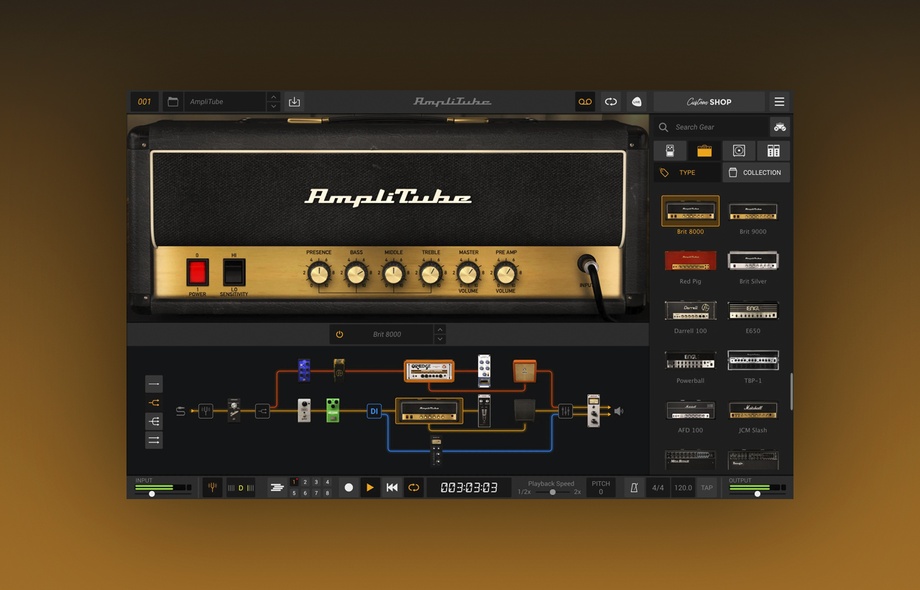Click the play button

point(370,487)
